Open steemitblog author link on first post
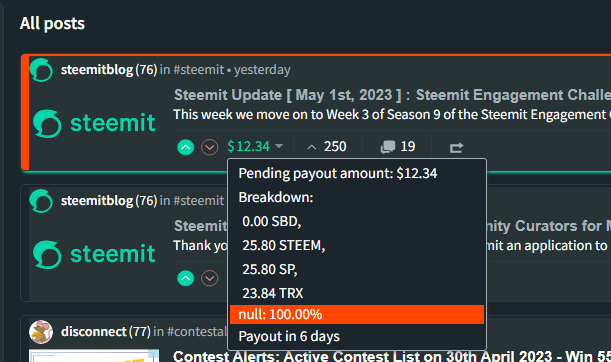The height and width of the screenshot is (362, 611). tap(97, 70)
